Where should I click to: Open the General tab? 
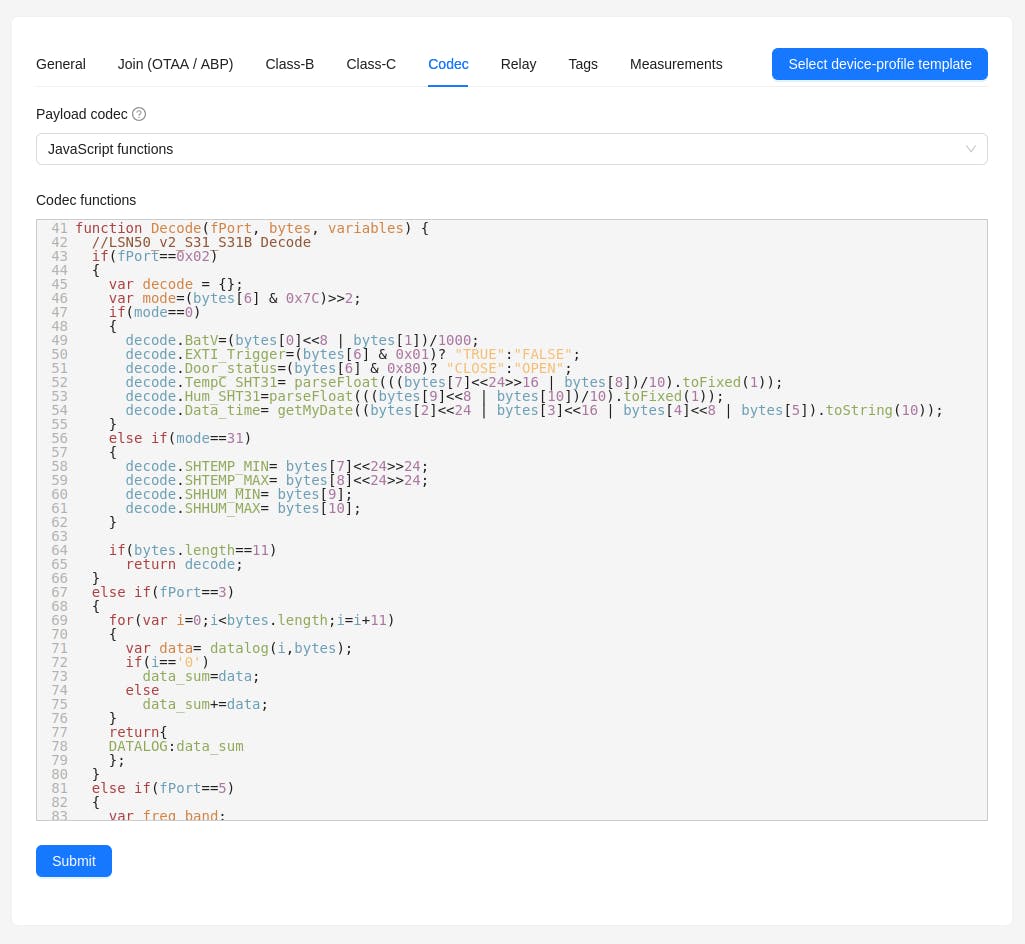point(61,64)
